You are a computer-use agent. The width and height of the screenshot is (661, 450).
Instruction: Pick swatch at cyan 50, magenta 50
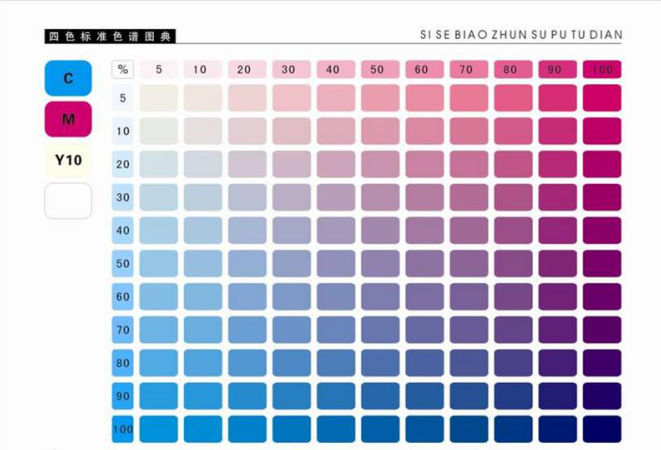pos(377,264)
